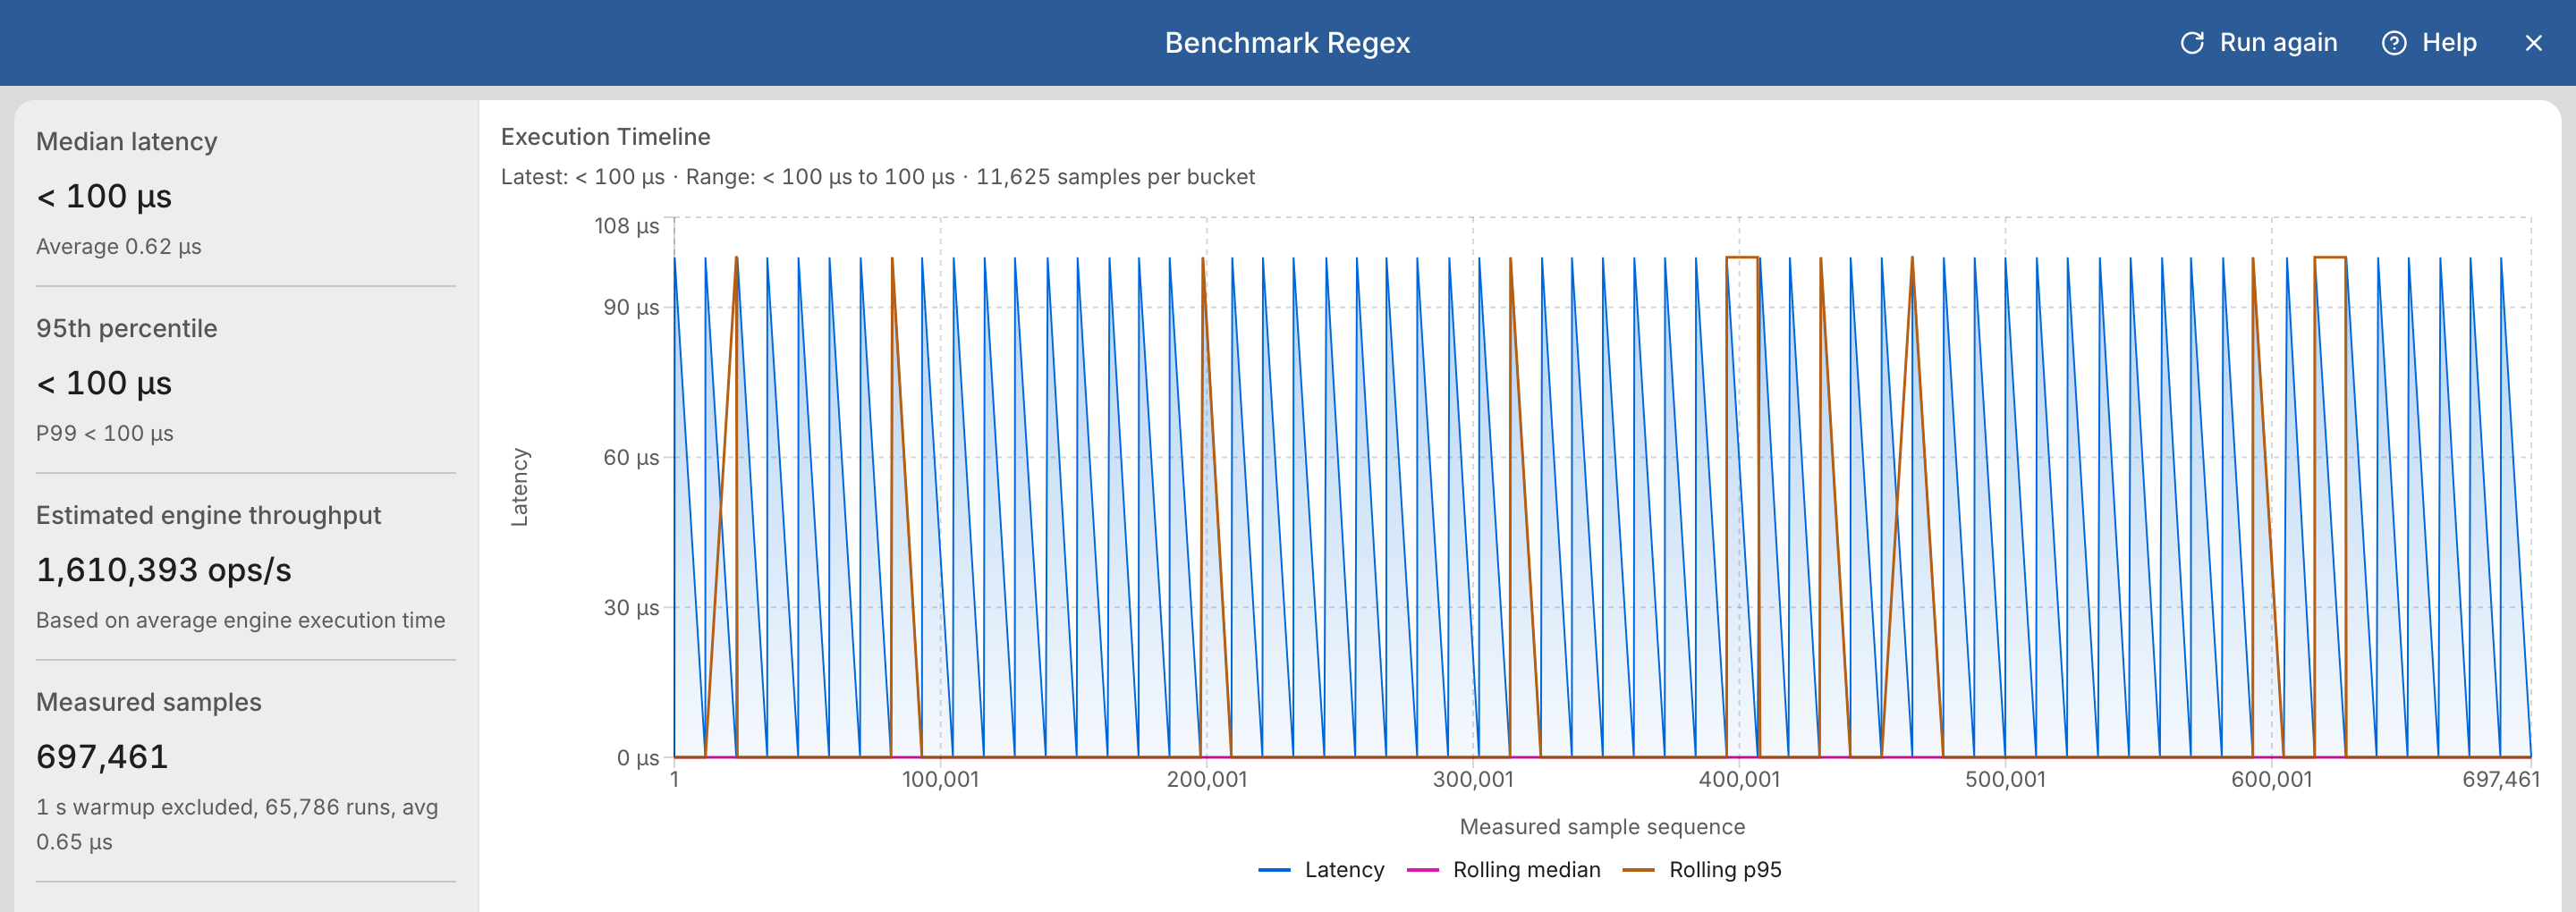
Task: Click the orange Rolling p95 legend swatch
Action: tap(1638, 870)
